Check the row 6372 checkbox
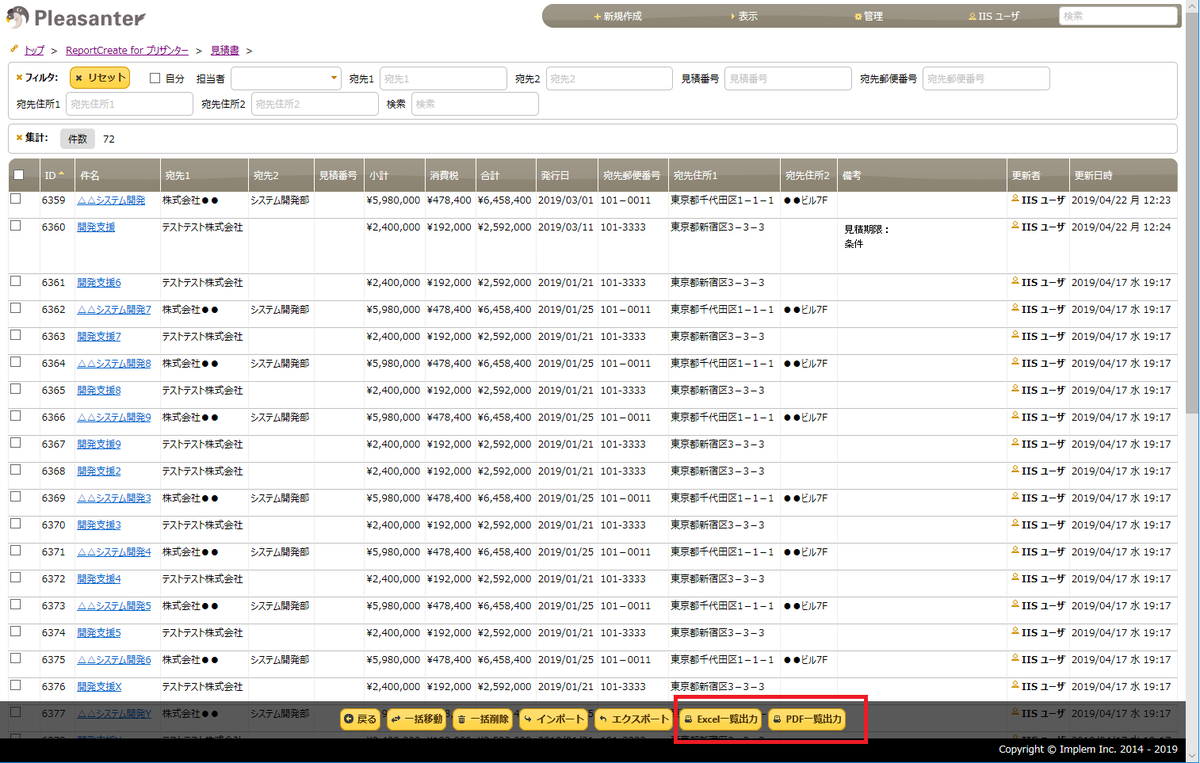The width and height of the screenshot is (1200, 763). click(x=15, y=578)
